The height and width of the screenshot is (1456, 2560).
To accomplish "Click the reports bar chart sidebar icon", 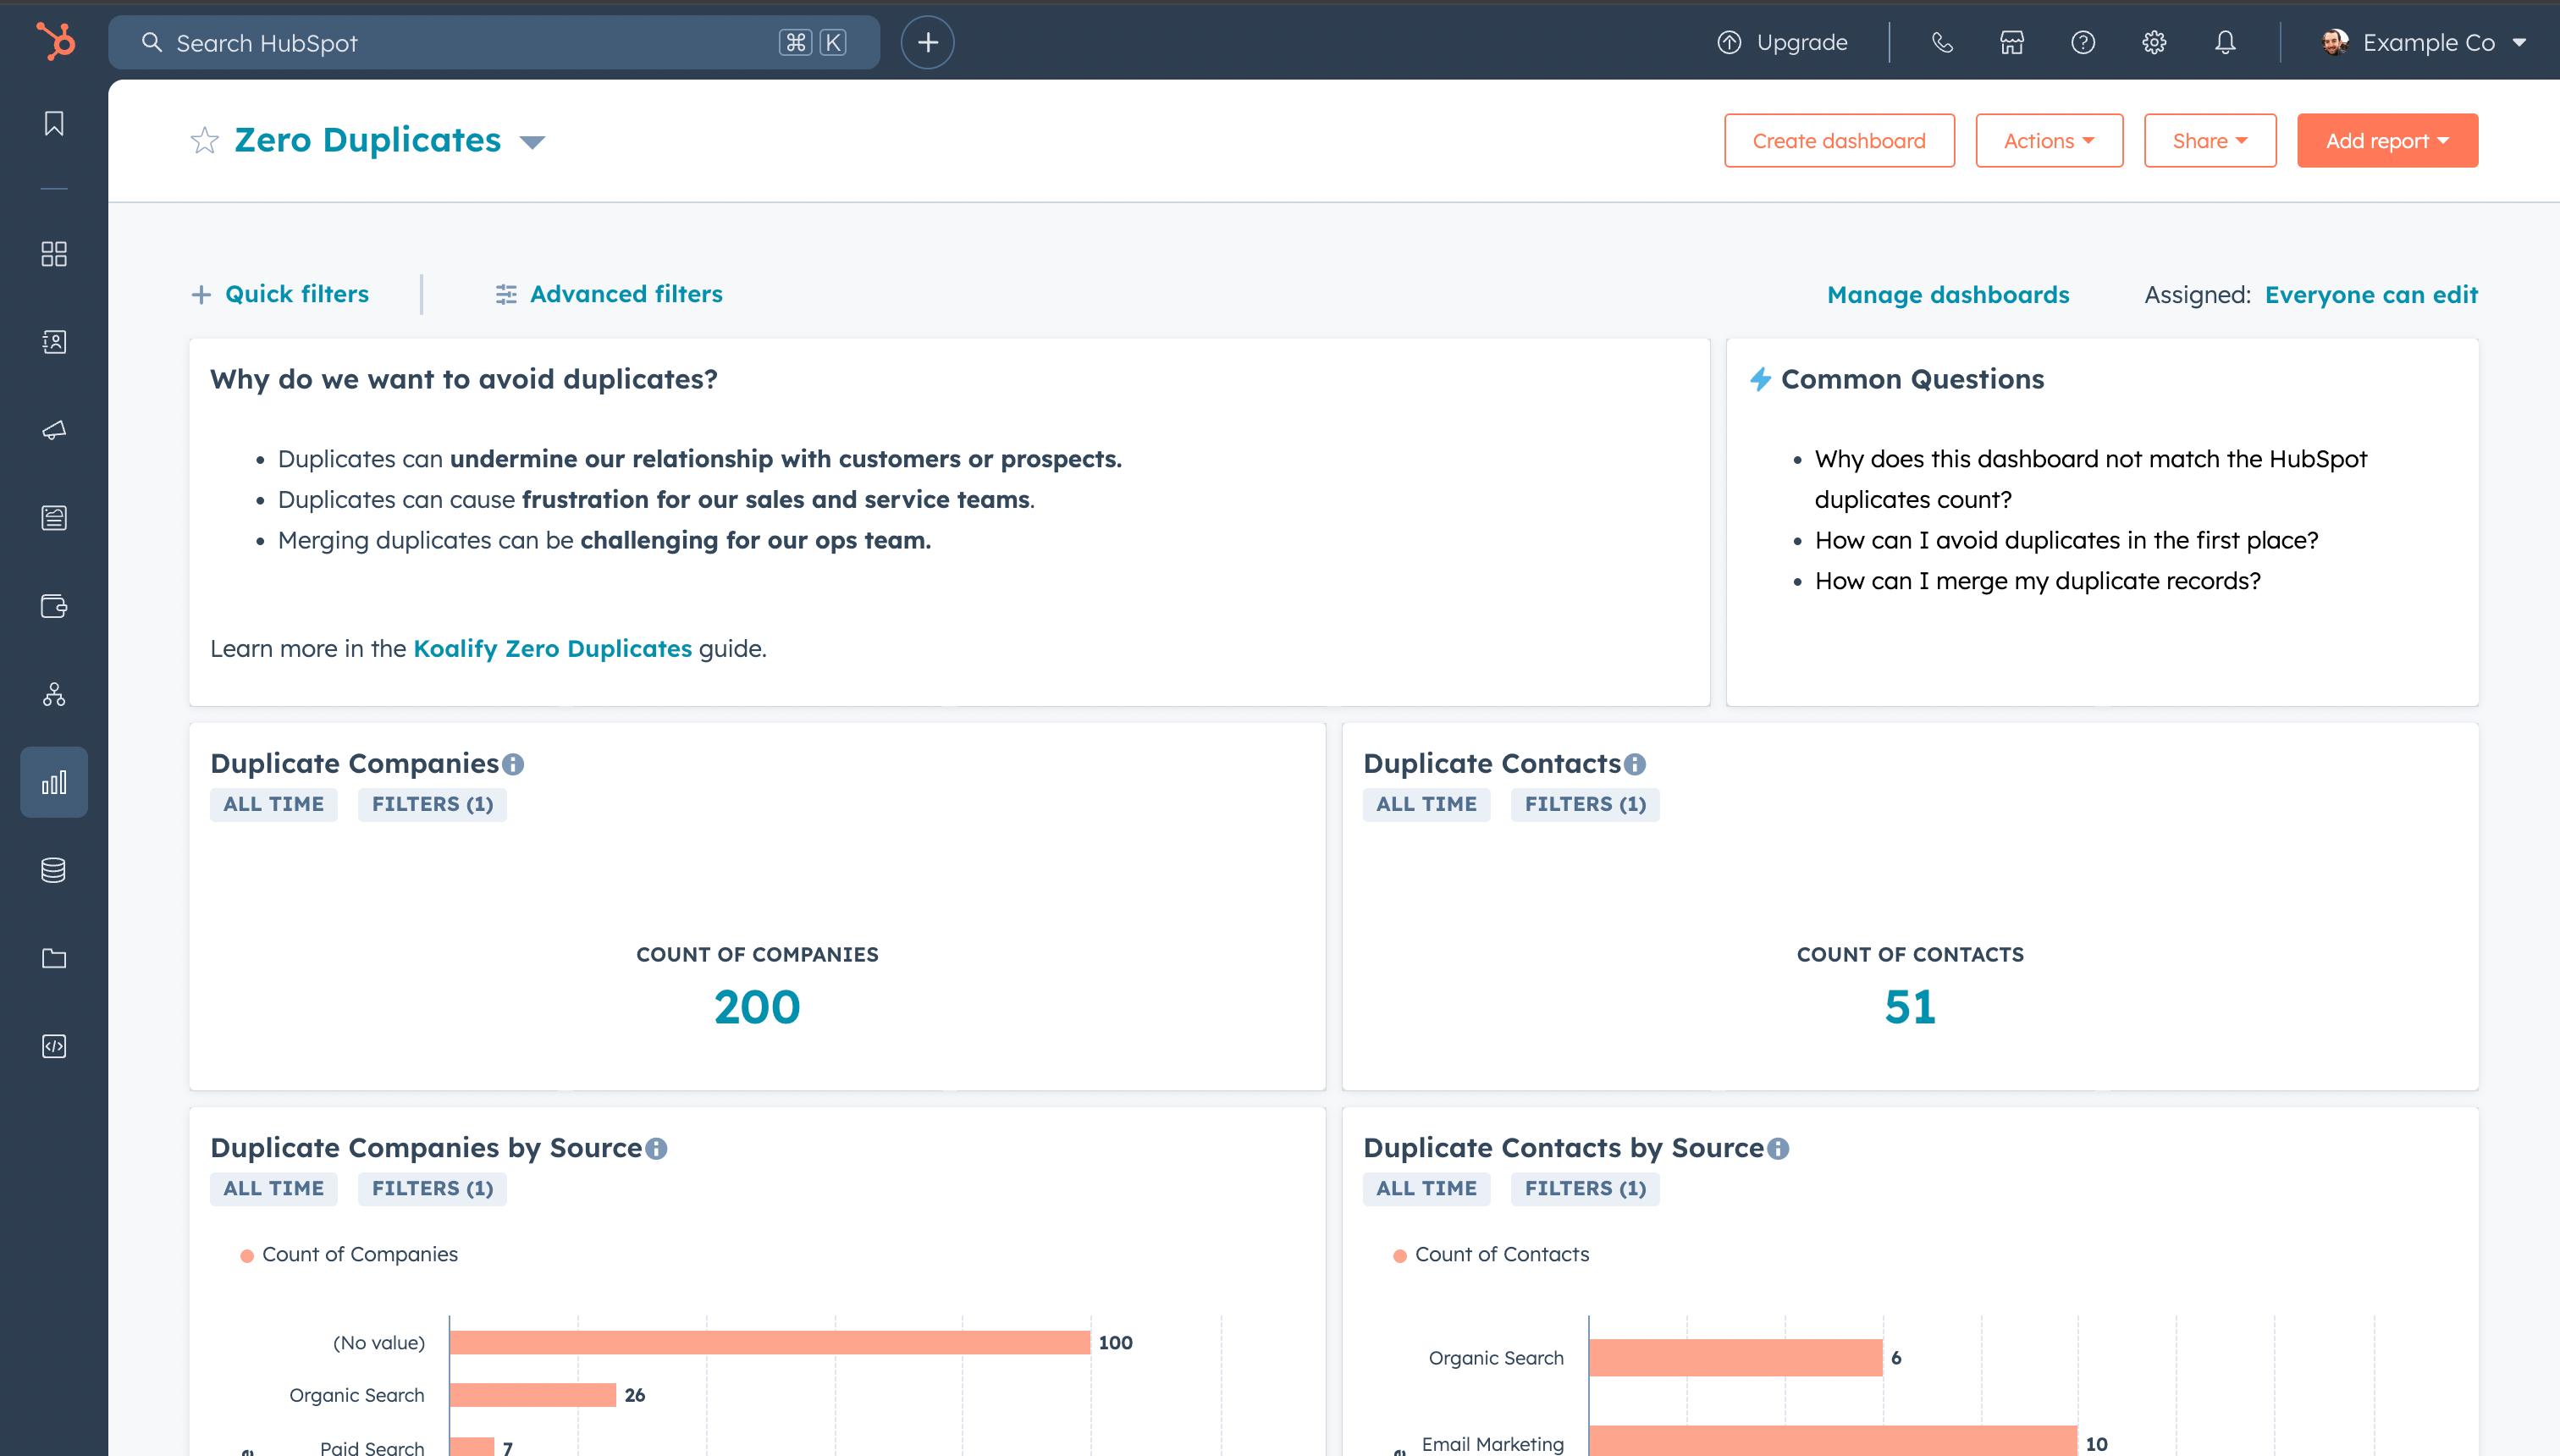I will coord(52,782).
